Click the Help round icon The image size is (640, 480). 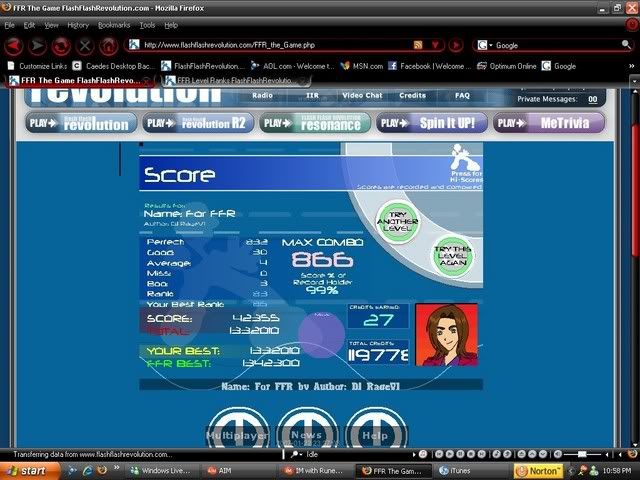[376, 434]
